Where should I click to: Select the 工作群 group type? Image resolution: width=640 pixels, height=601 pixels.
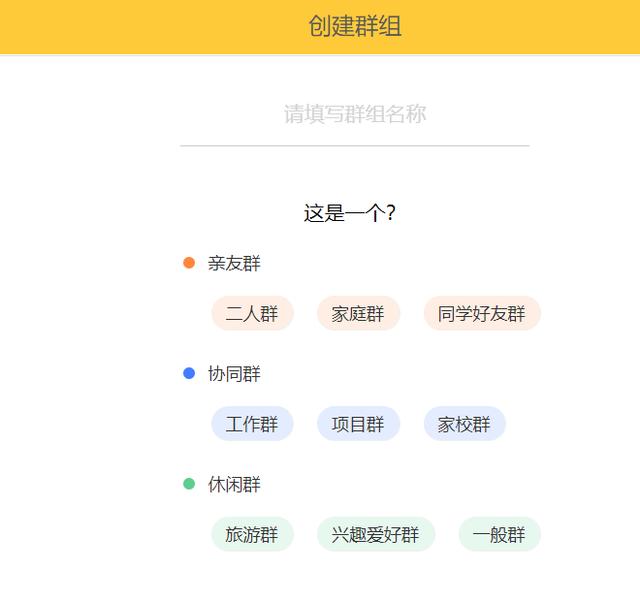click(252, 424)
